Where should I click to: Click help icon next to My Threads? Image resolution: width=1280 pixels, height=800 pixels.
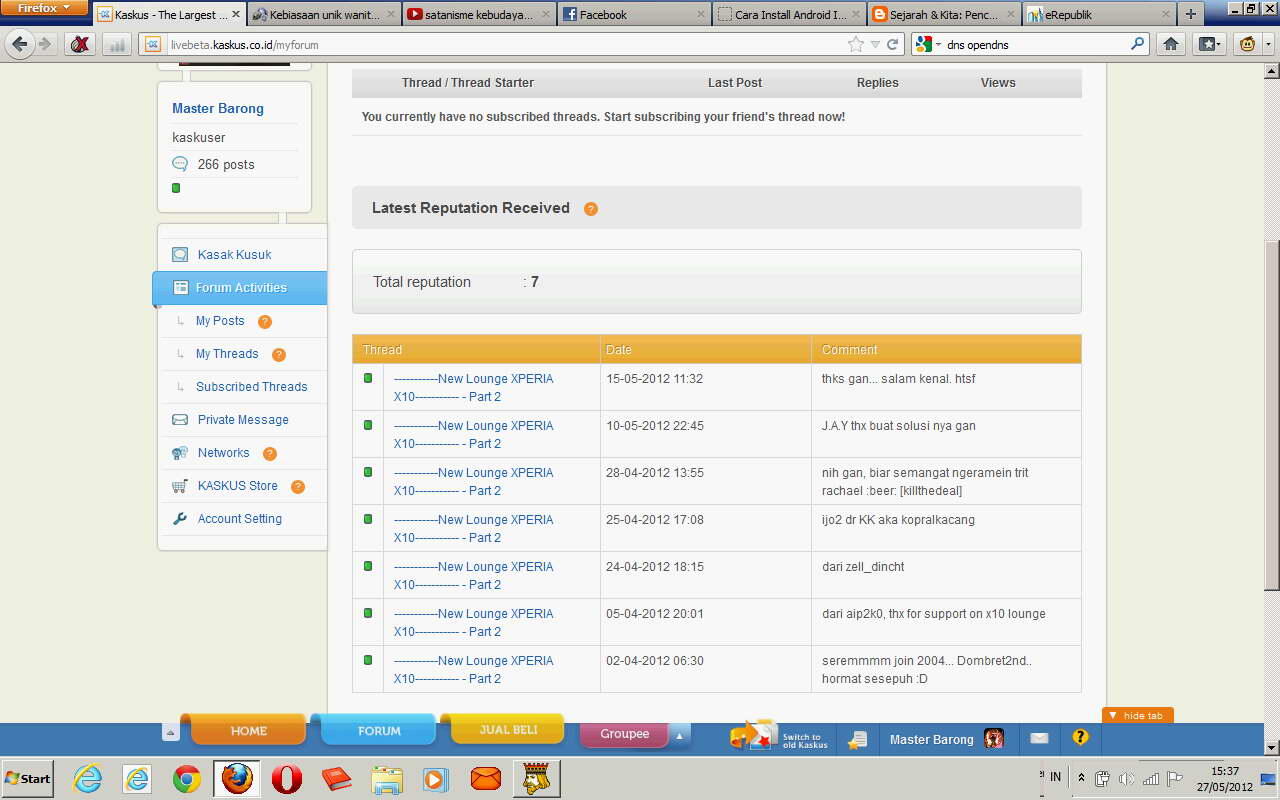pyautogui.click(x=279, y=354)
